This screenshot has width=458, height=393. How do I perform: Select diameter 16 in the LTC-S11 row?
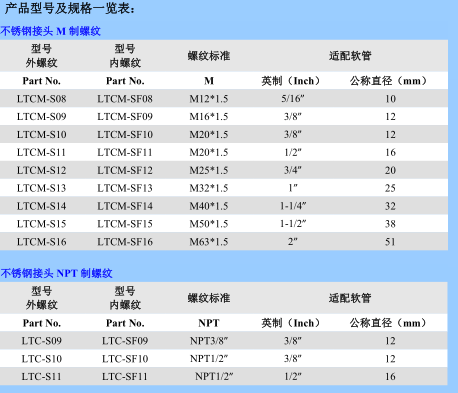(390, 376)
